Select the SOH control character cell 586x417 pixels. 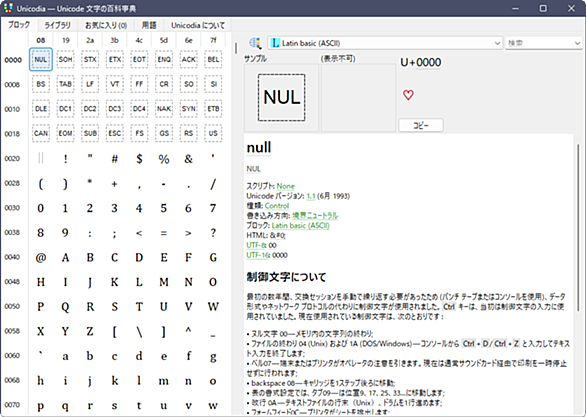coord(65,59)
